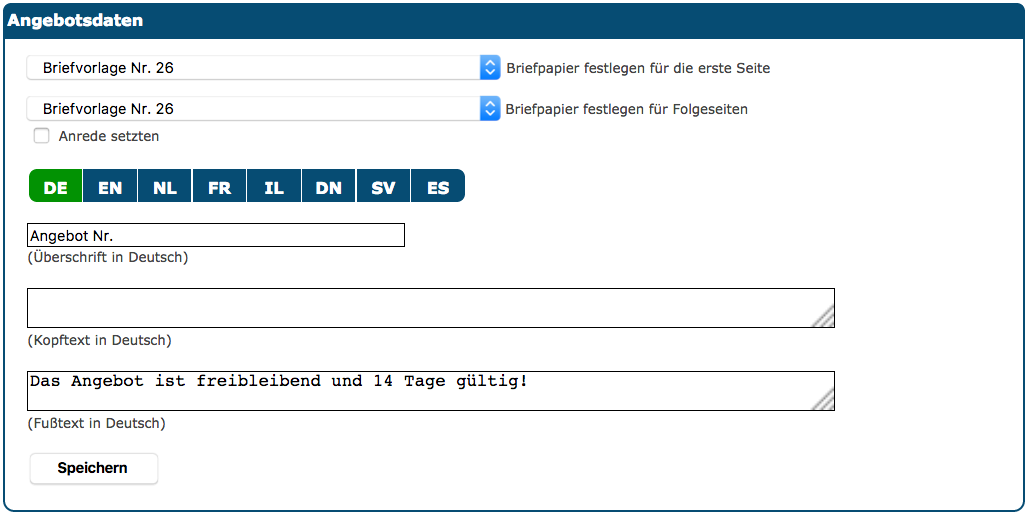
Task: Grab the Kopftext textarea resize handle
Action: click(x=824, y=318)
